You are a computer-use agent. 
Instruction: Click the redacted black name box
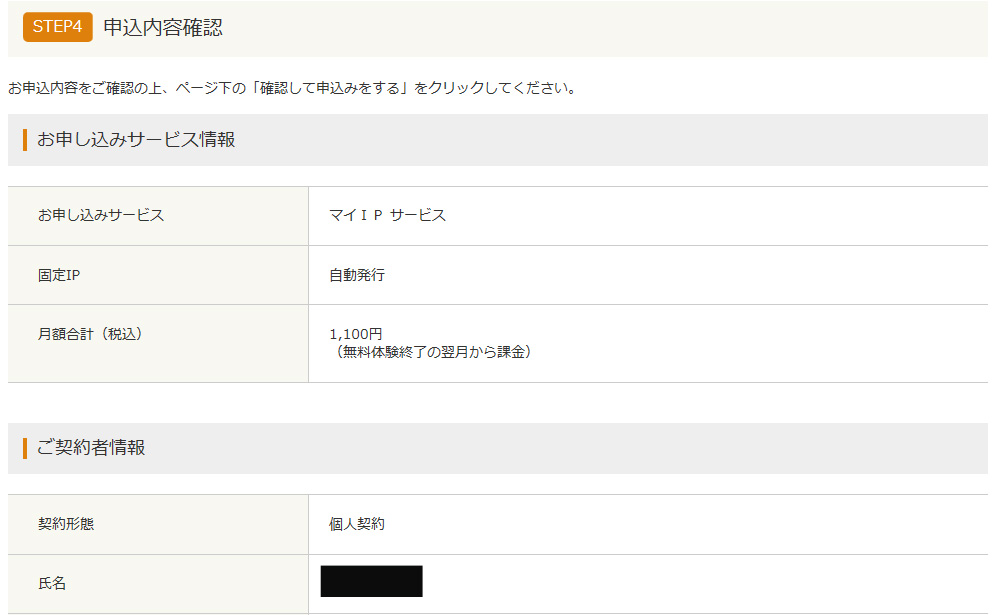(x=371, y=581)
